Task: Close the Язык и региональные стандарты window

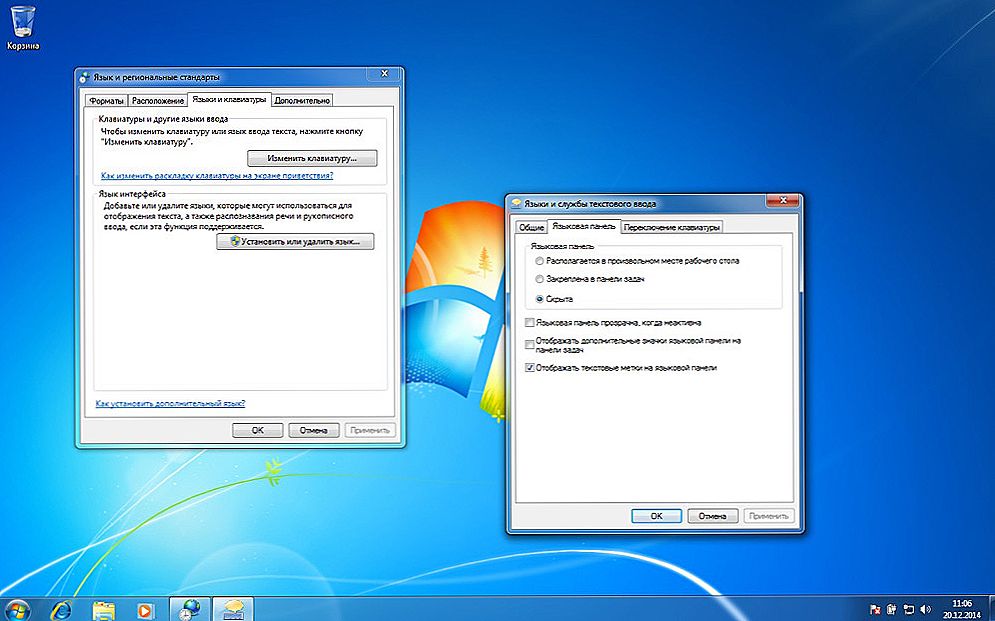Action: (385, 74)
